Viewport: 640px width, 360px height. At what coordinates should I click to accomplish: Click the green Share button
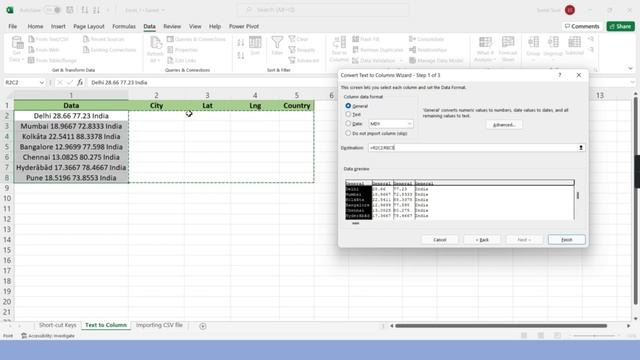(620, 26)
